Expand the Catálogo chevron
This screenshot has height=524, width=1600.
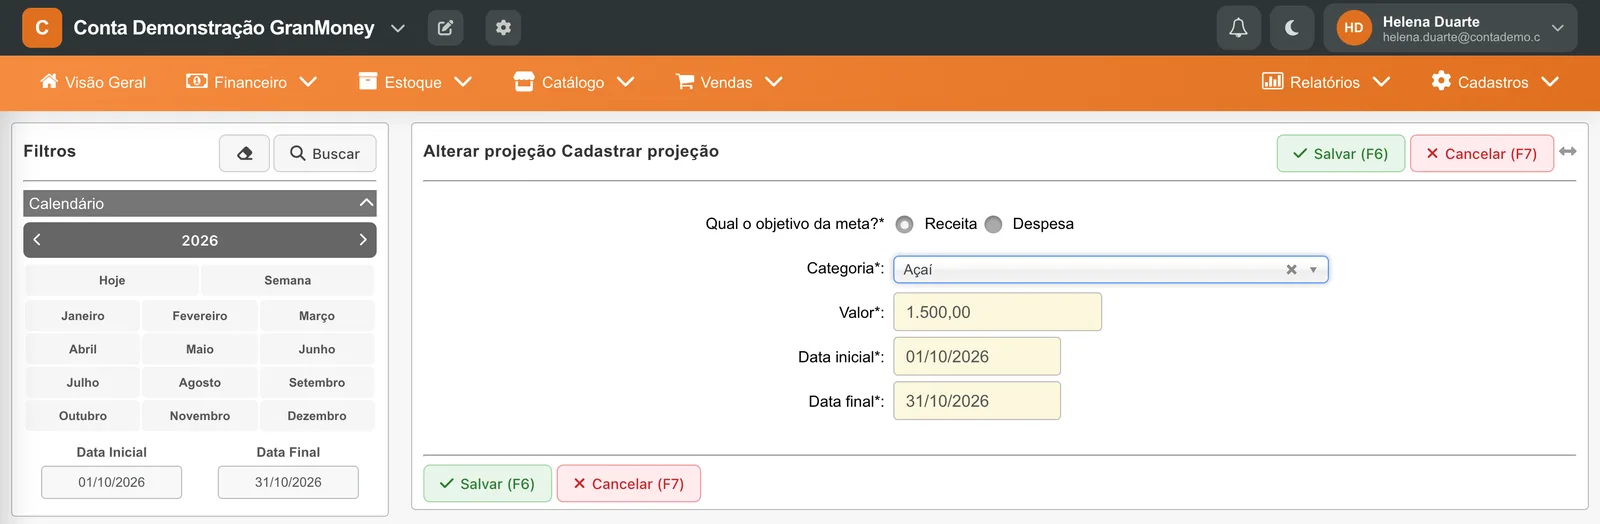pos(625,82)
